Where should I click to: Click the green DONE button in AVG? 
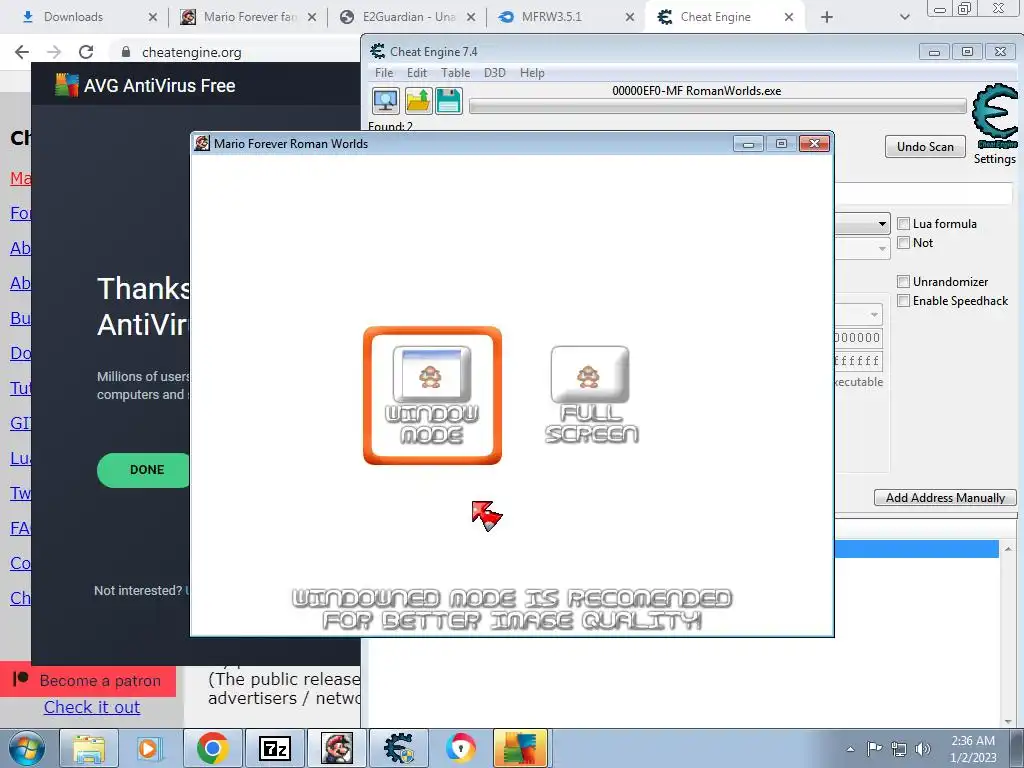pos(145,470)
